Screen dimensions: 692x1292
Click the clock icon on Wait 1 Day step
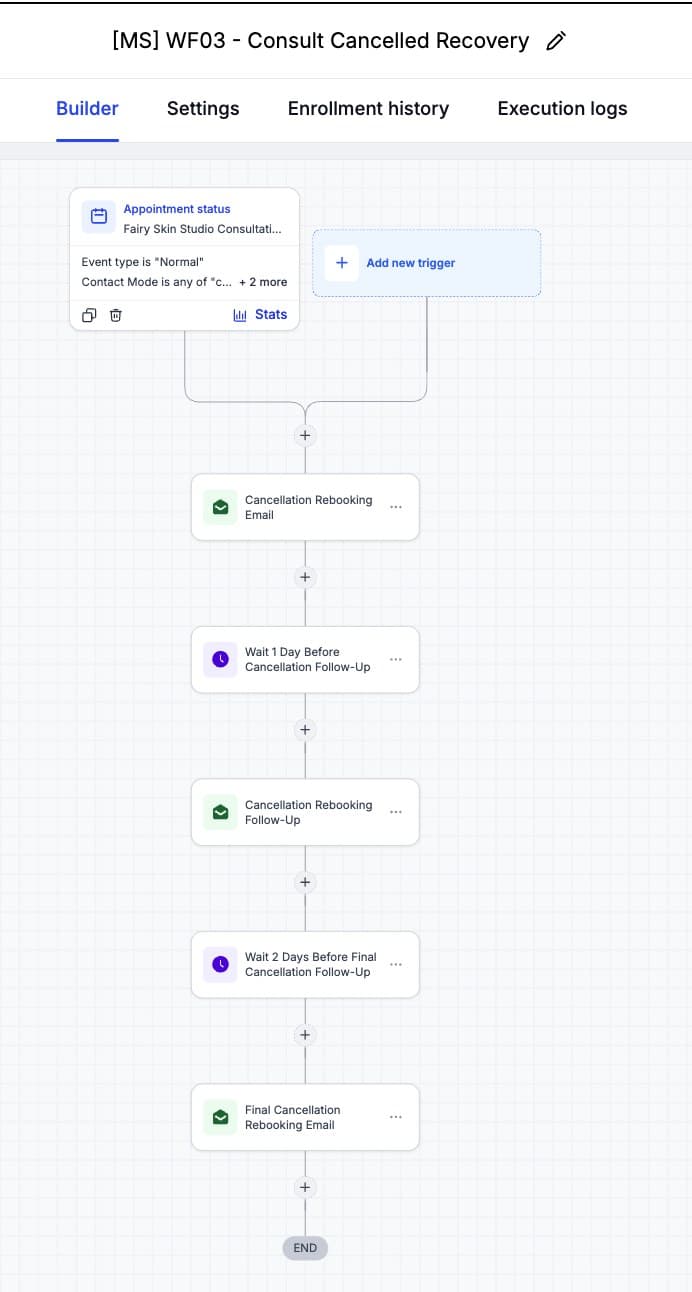click(220, 660)
